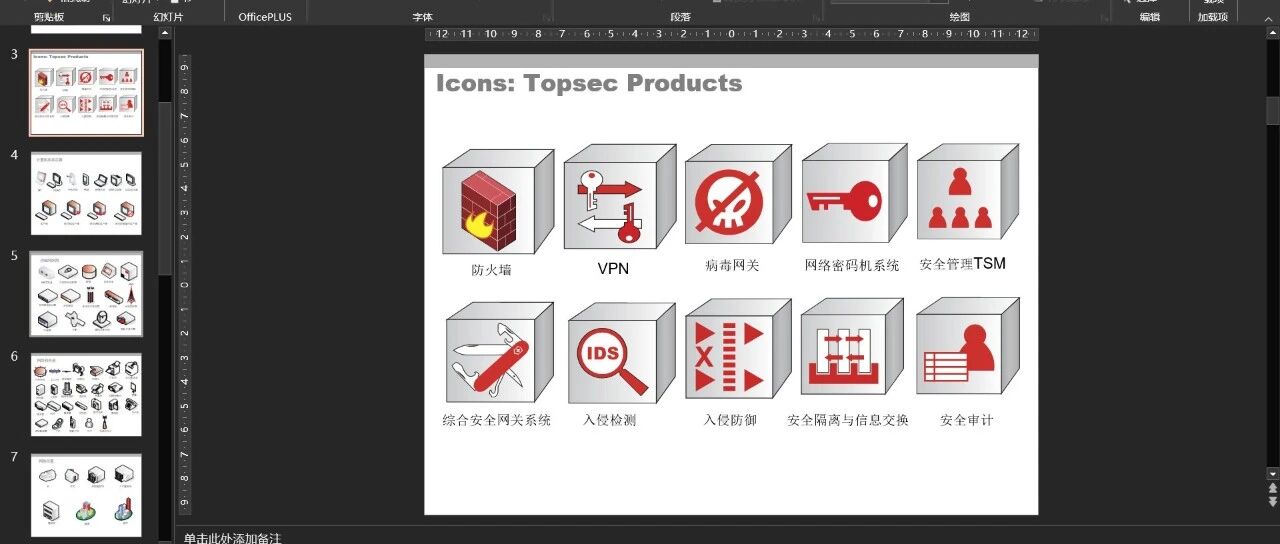
Task: Select the VPN keys and arrows icon
Action: click(620, 197)
